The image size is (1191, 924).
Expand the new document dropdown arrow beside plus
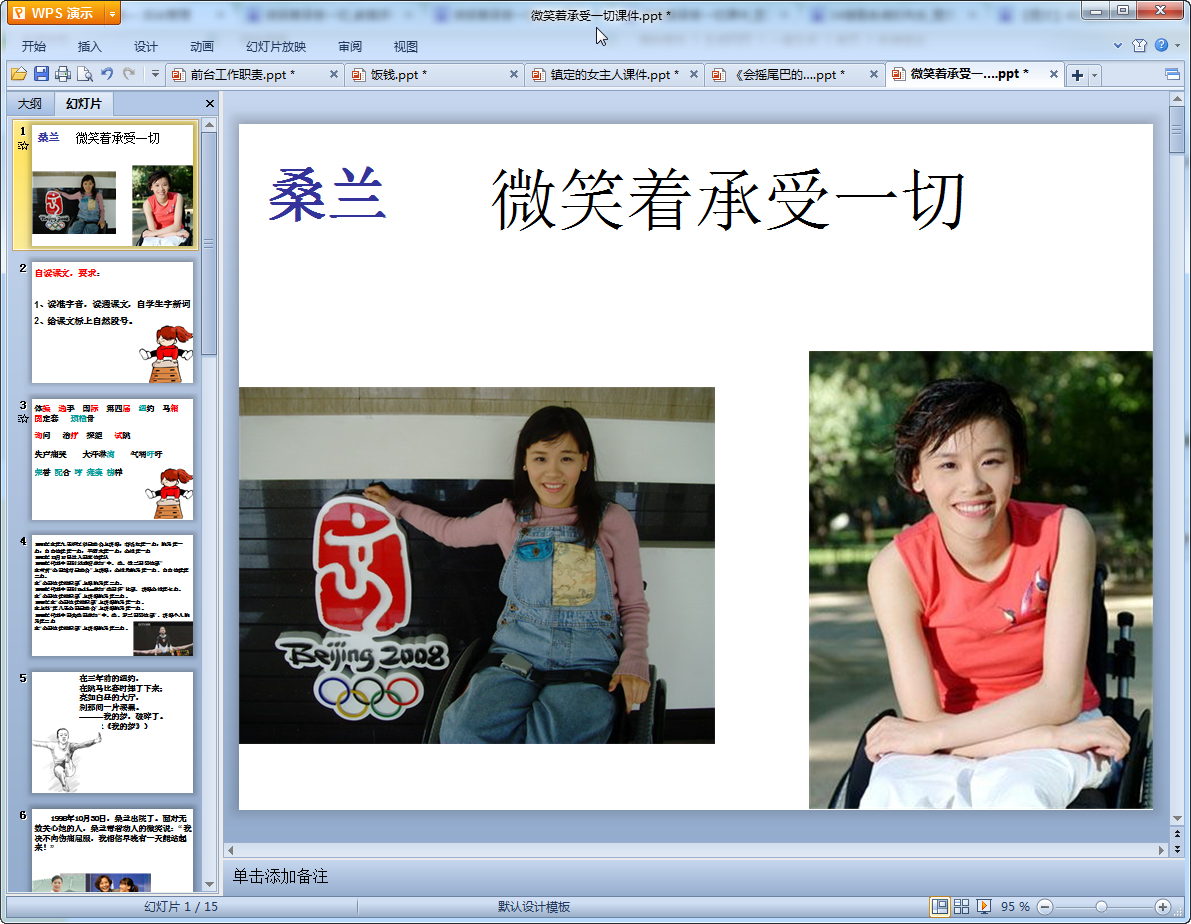click(1095, 75)
